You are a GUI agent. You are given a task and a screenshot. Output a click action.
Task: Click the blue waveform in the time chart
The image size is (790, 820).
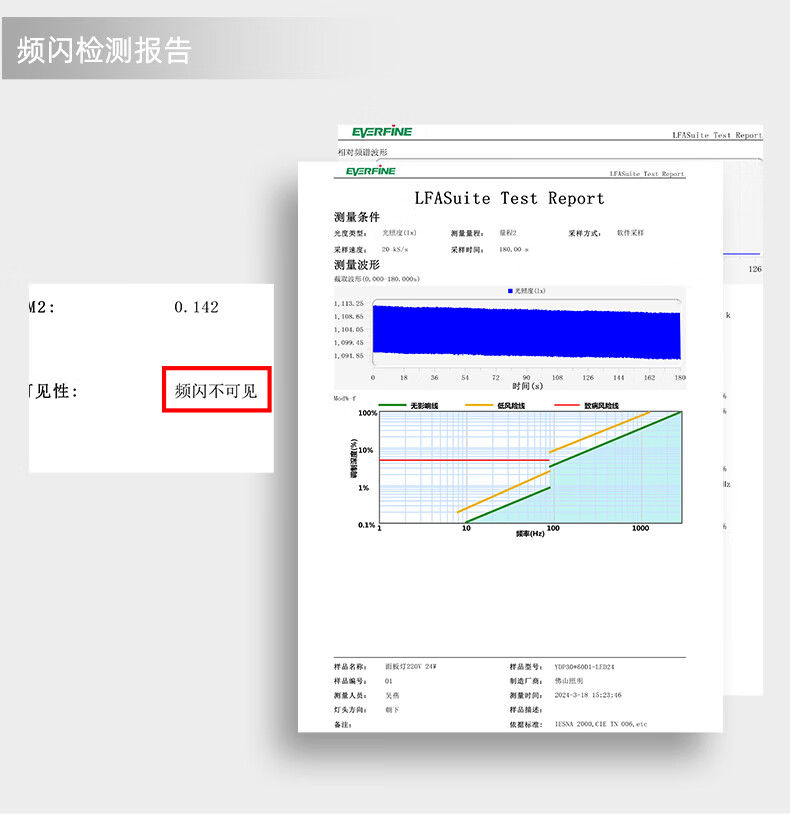tap(526, 330)
